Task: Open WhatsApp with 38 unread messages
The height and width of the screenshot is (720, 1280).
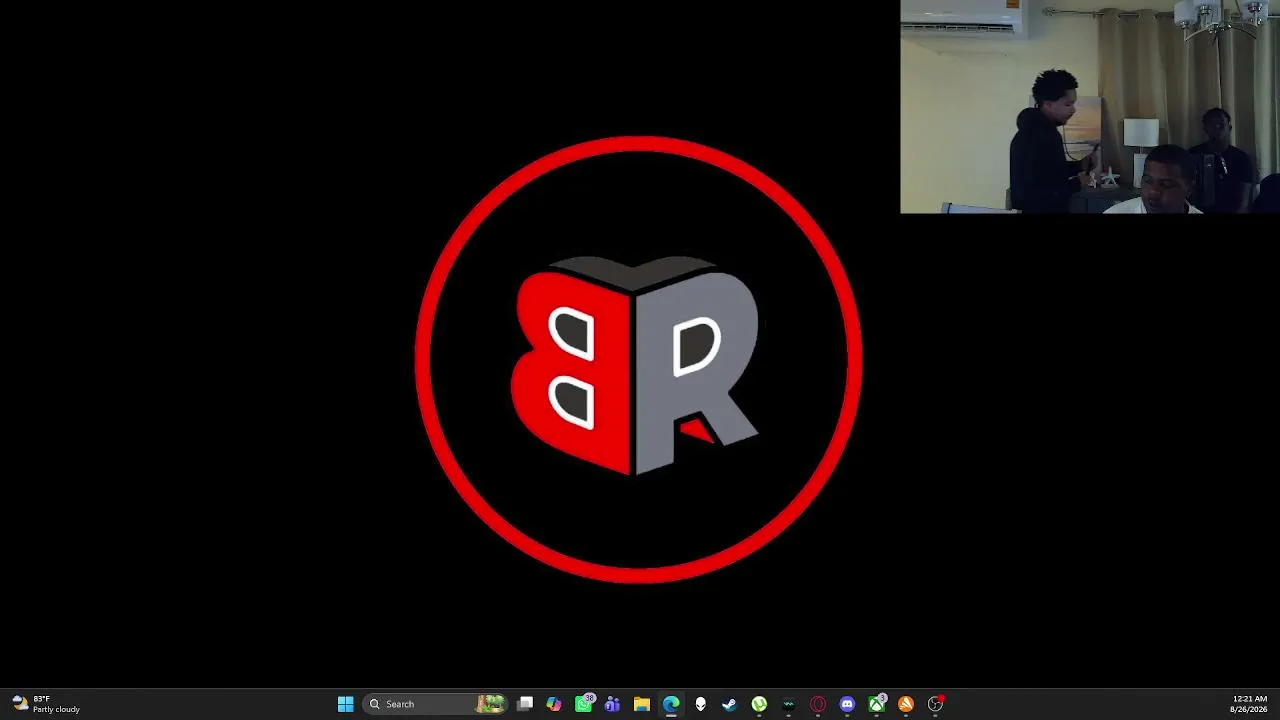Action: [x=584, y=704]
